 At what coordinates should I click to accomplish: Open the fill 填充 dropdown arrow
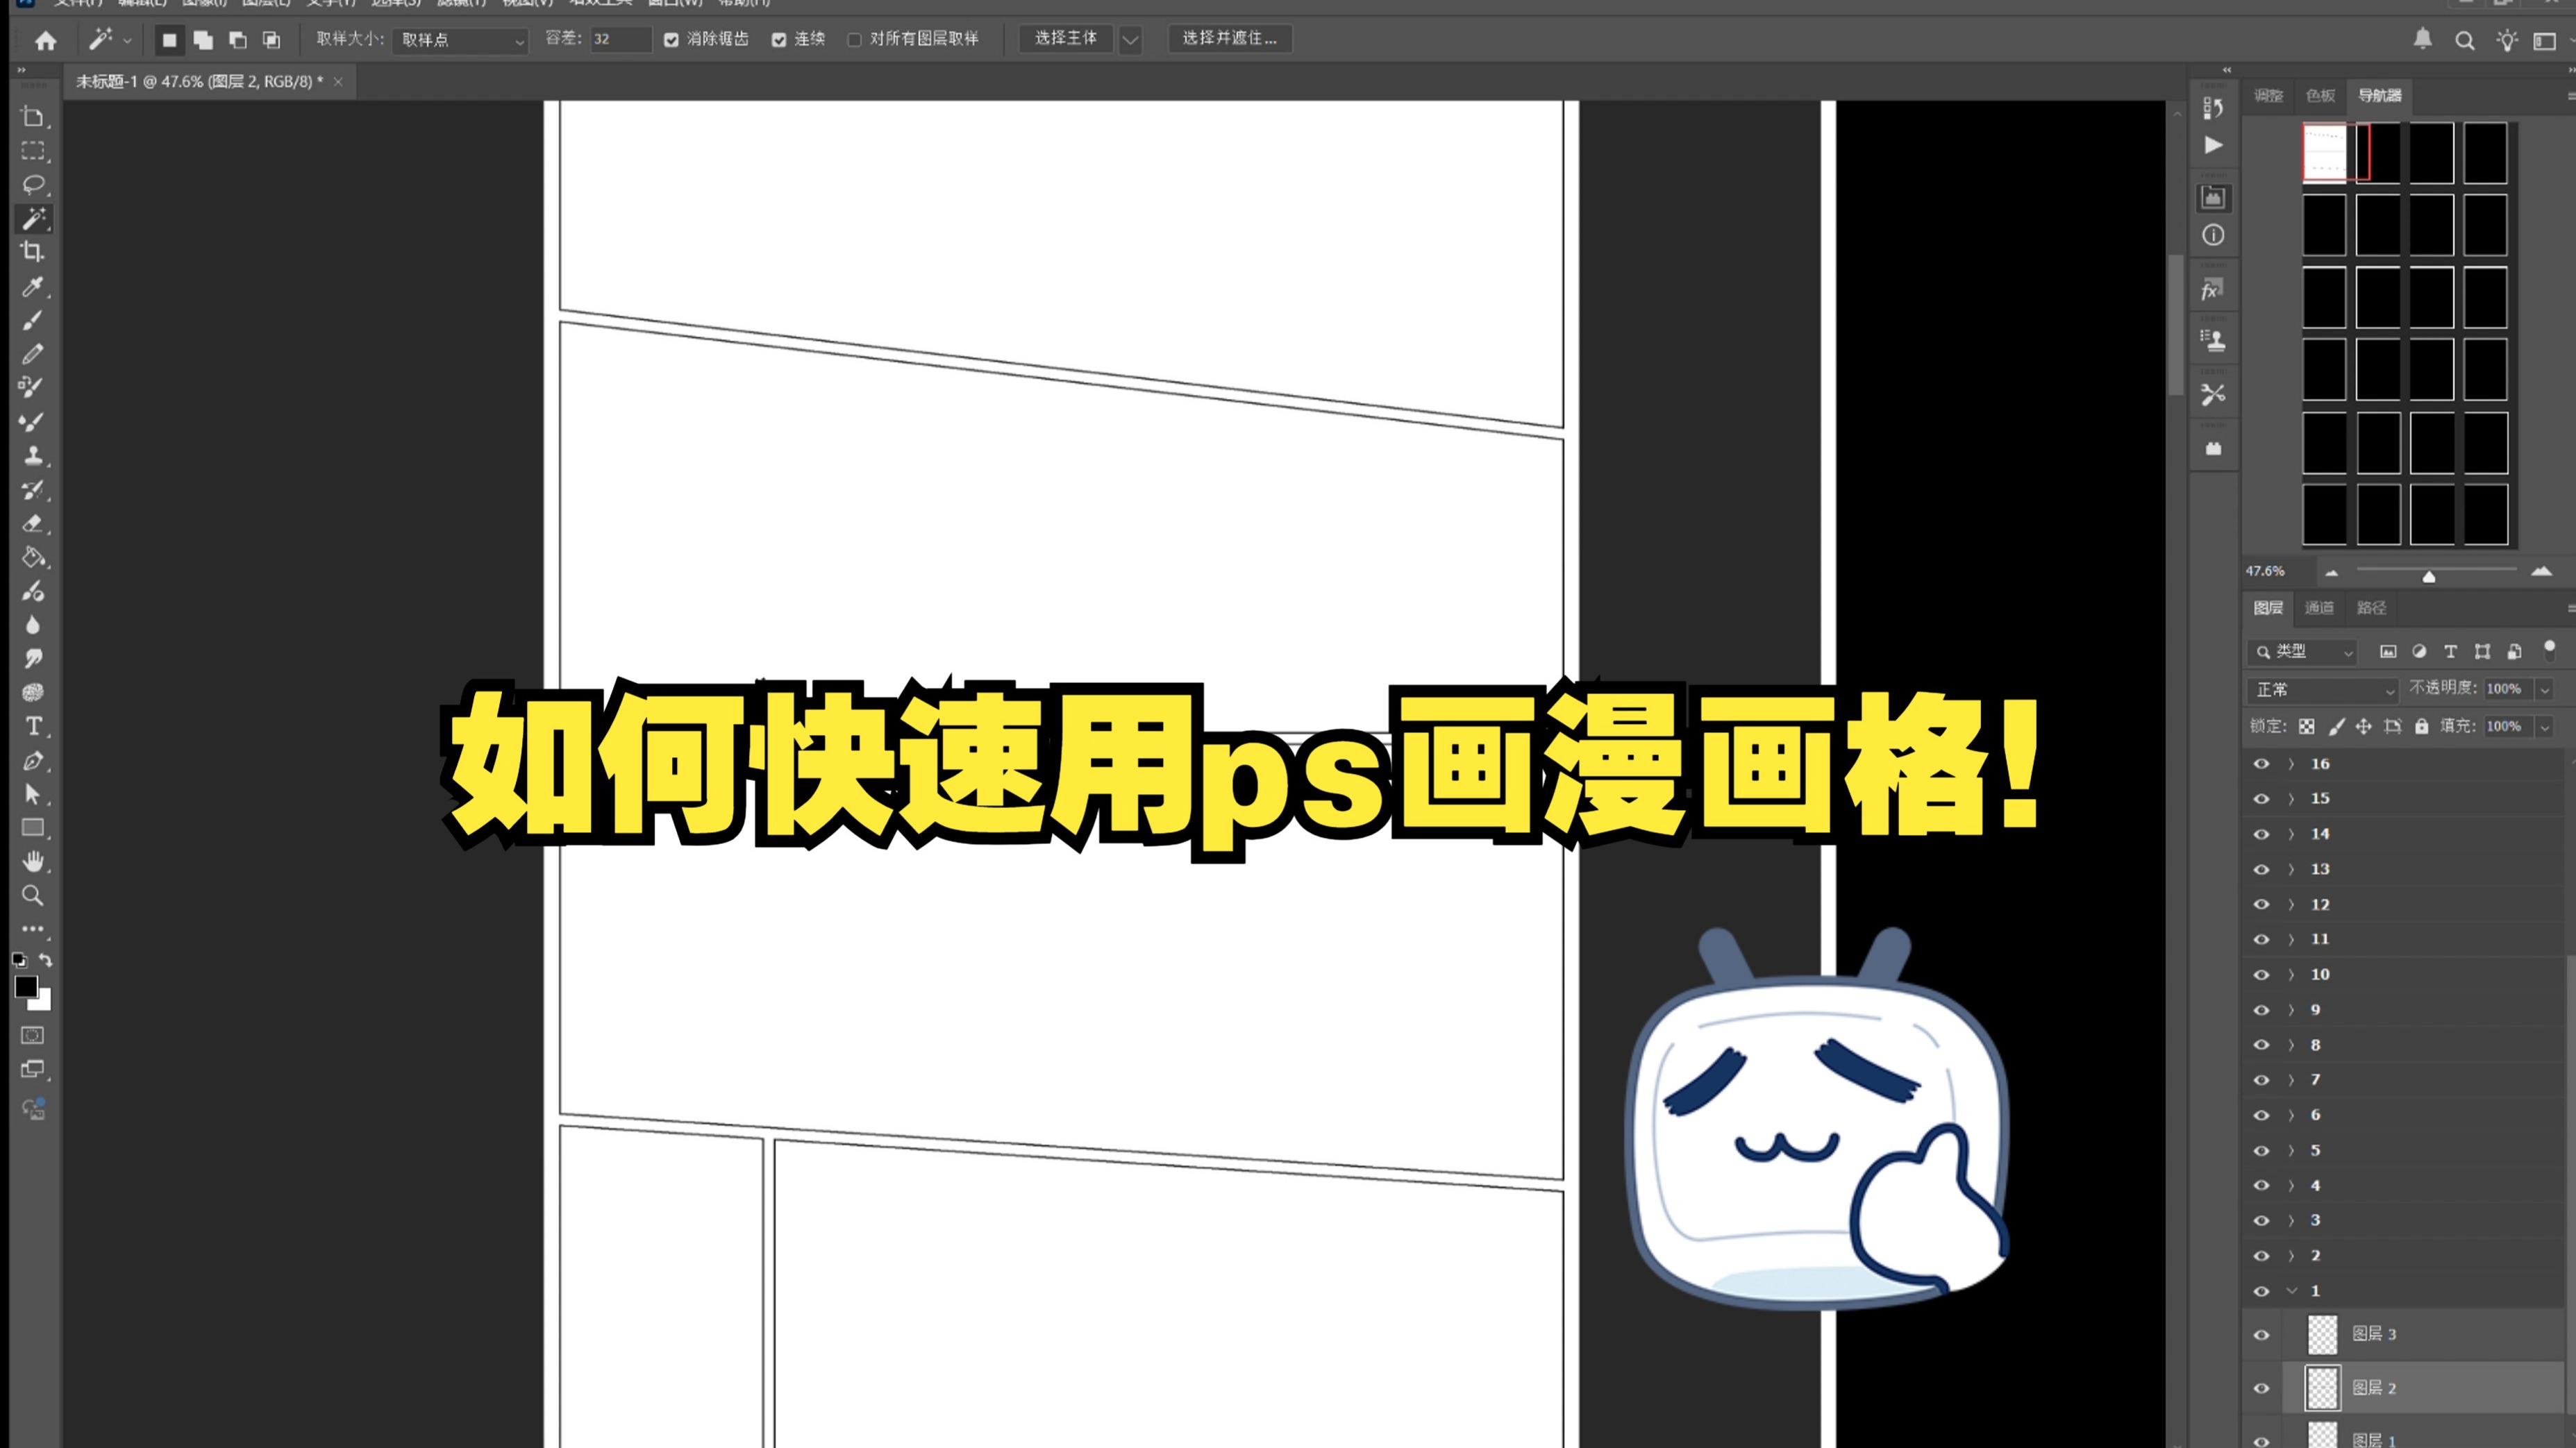(x=2545, y=727)
